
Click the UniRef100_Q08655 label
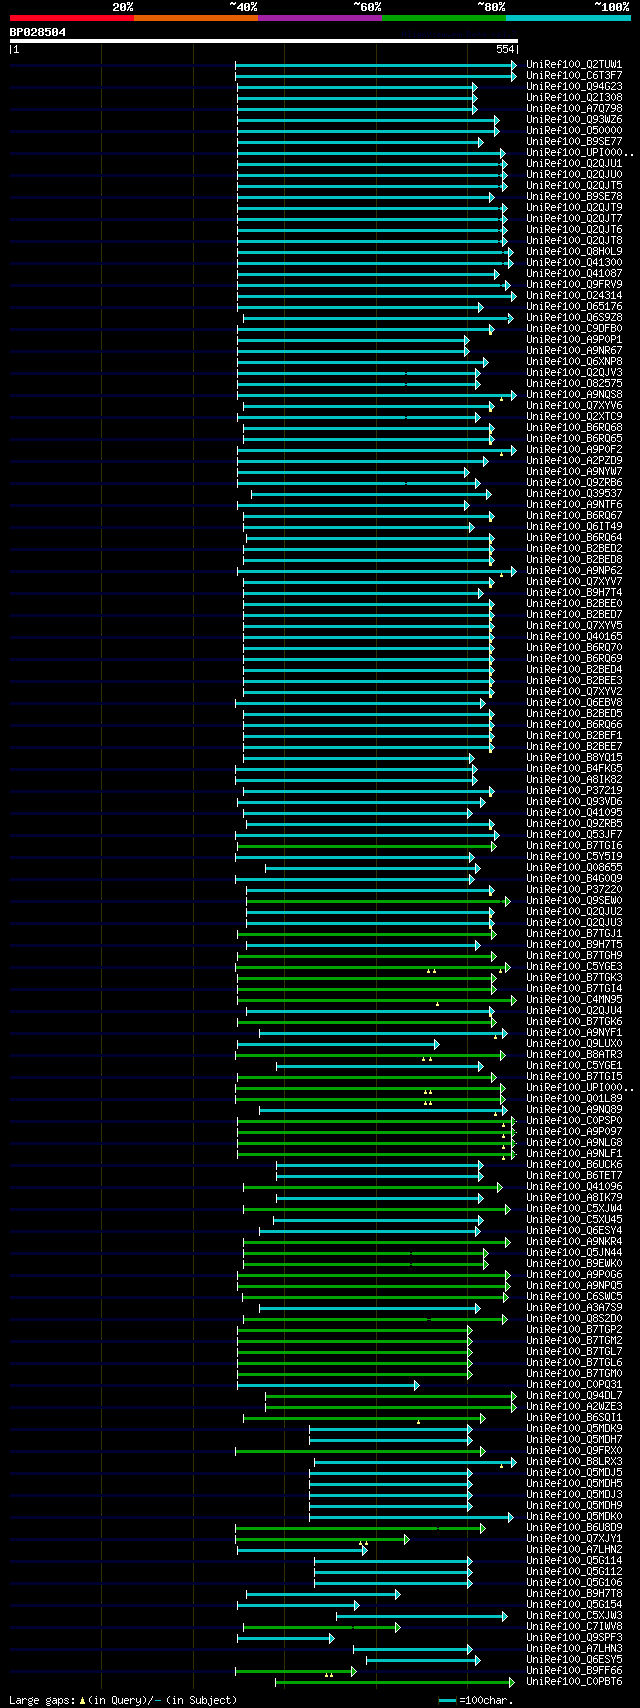[574, 867]
